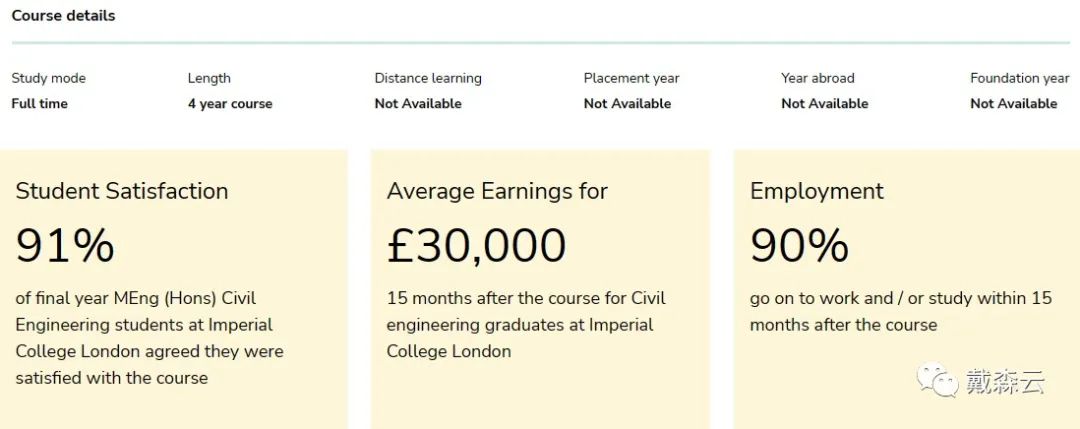Click Not Available under Distance learning
The width and height of the screenshot is (1080, 429).
click(418, 103)
